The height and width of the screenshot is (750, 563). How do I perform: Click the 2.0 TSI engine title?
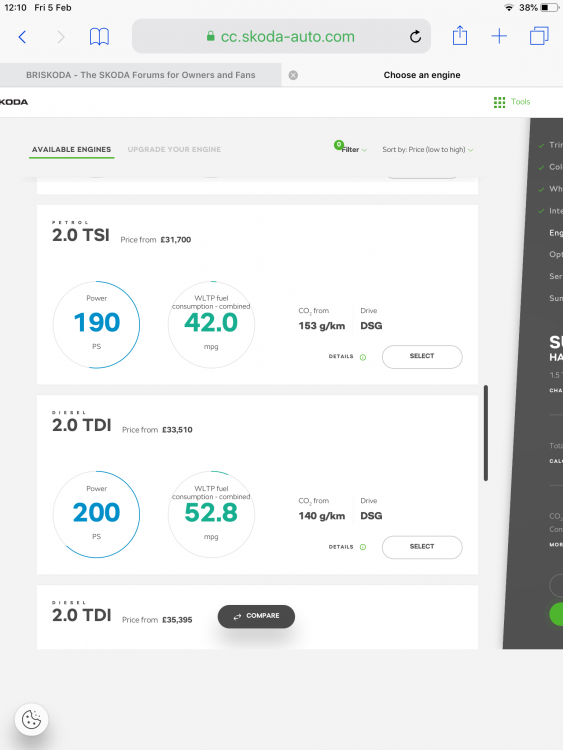click(x=81, y=235)
